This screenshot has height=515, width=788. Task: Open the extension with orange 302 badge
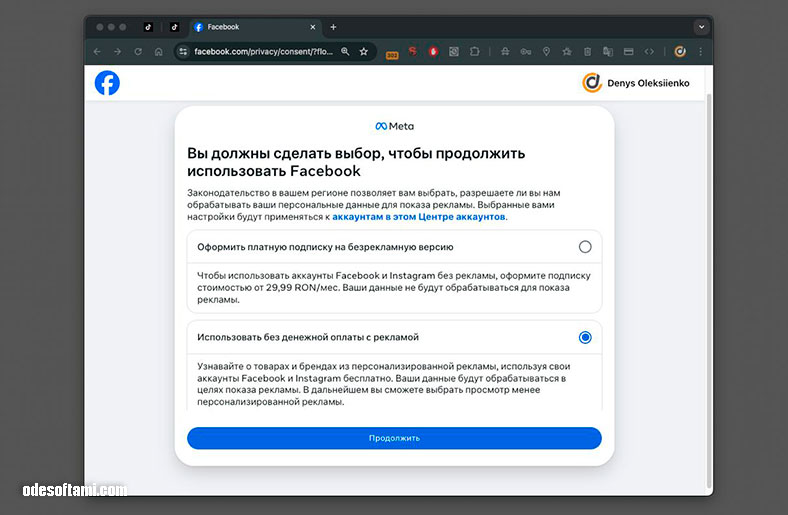(x=392, y=54)
